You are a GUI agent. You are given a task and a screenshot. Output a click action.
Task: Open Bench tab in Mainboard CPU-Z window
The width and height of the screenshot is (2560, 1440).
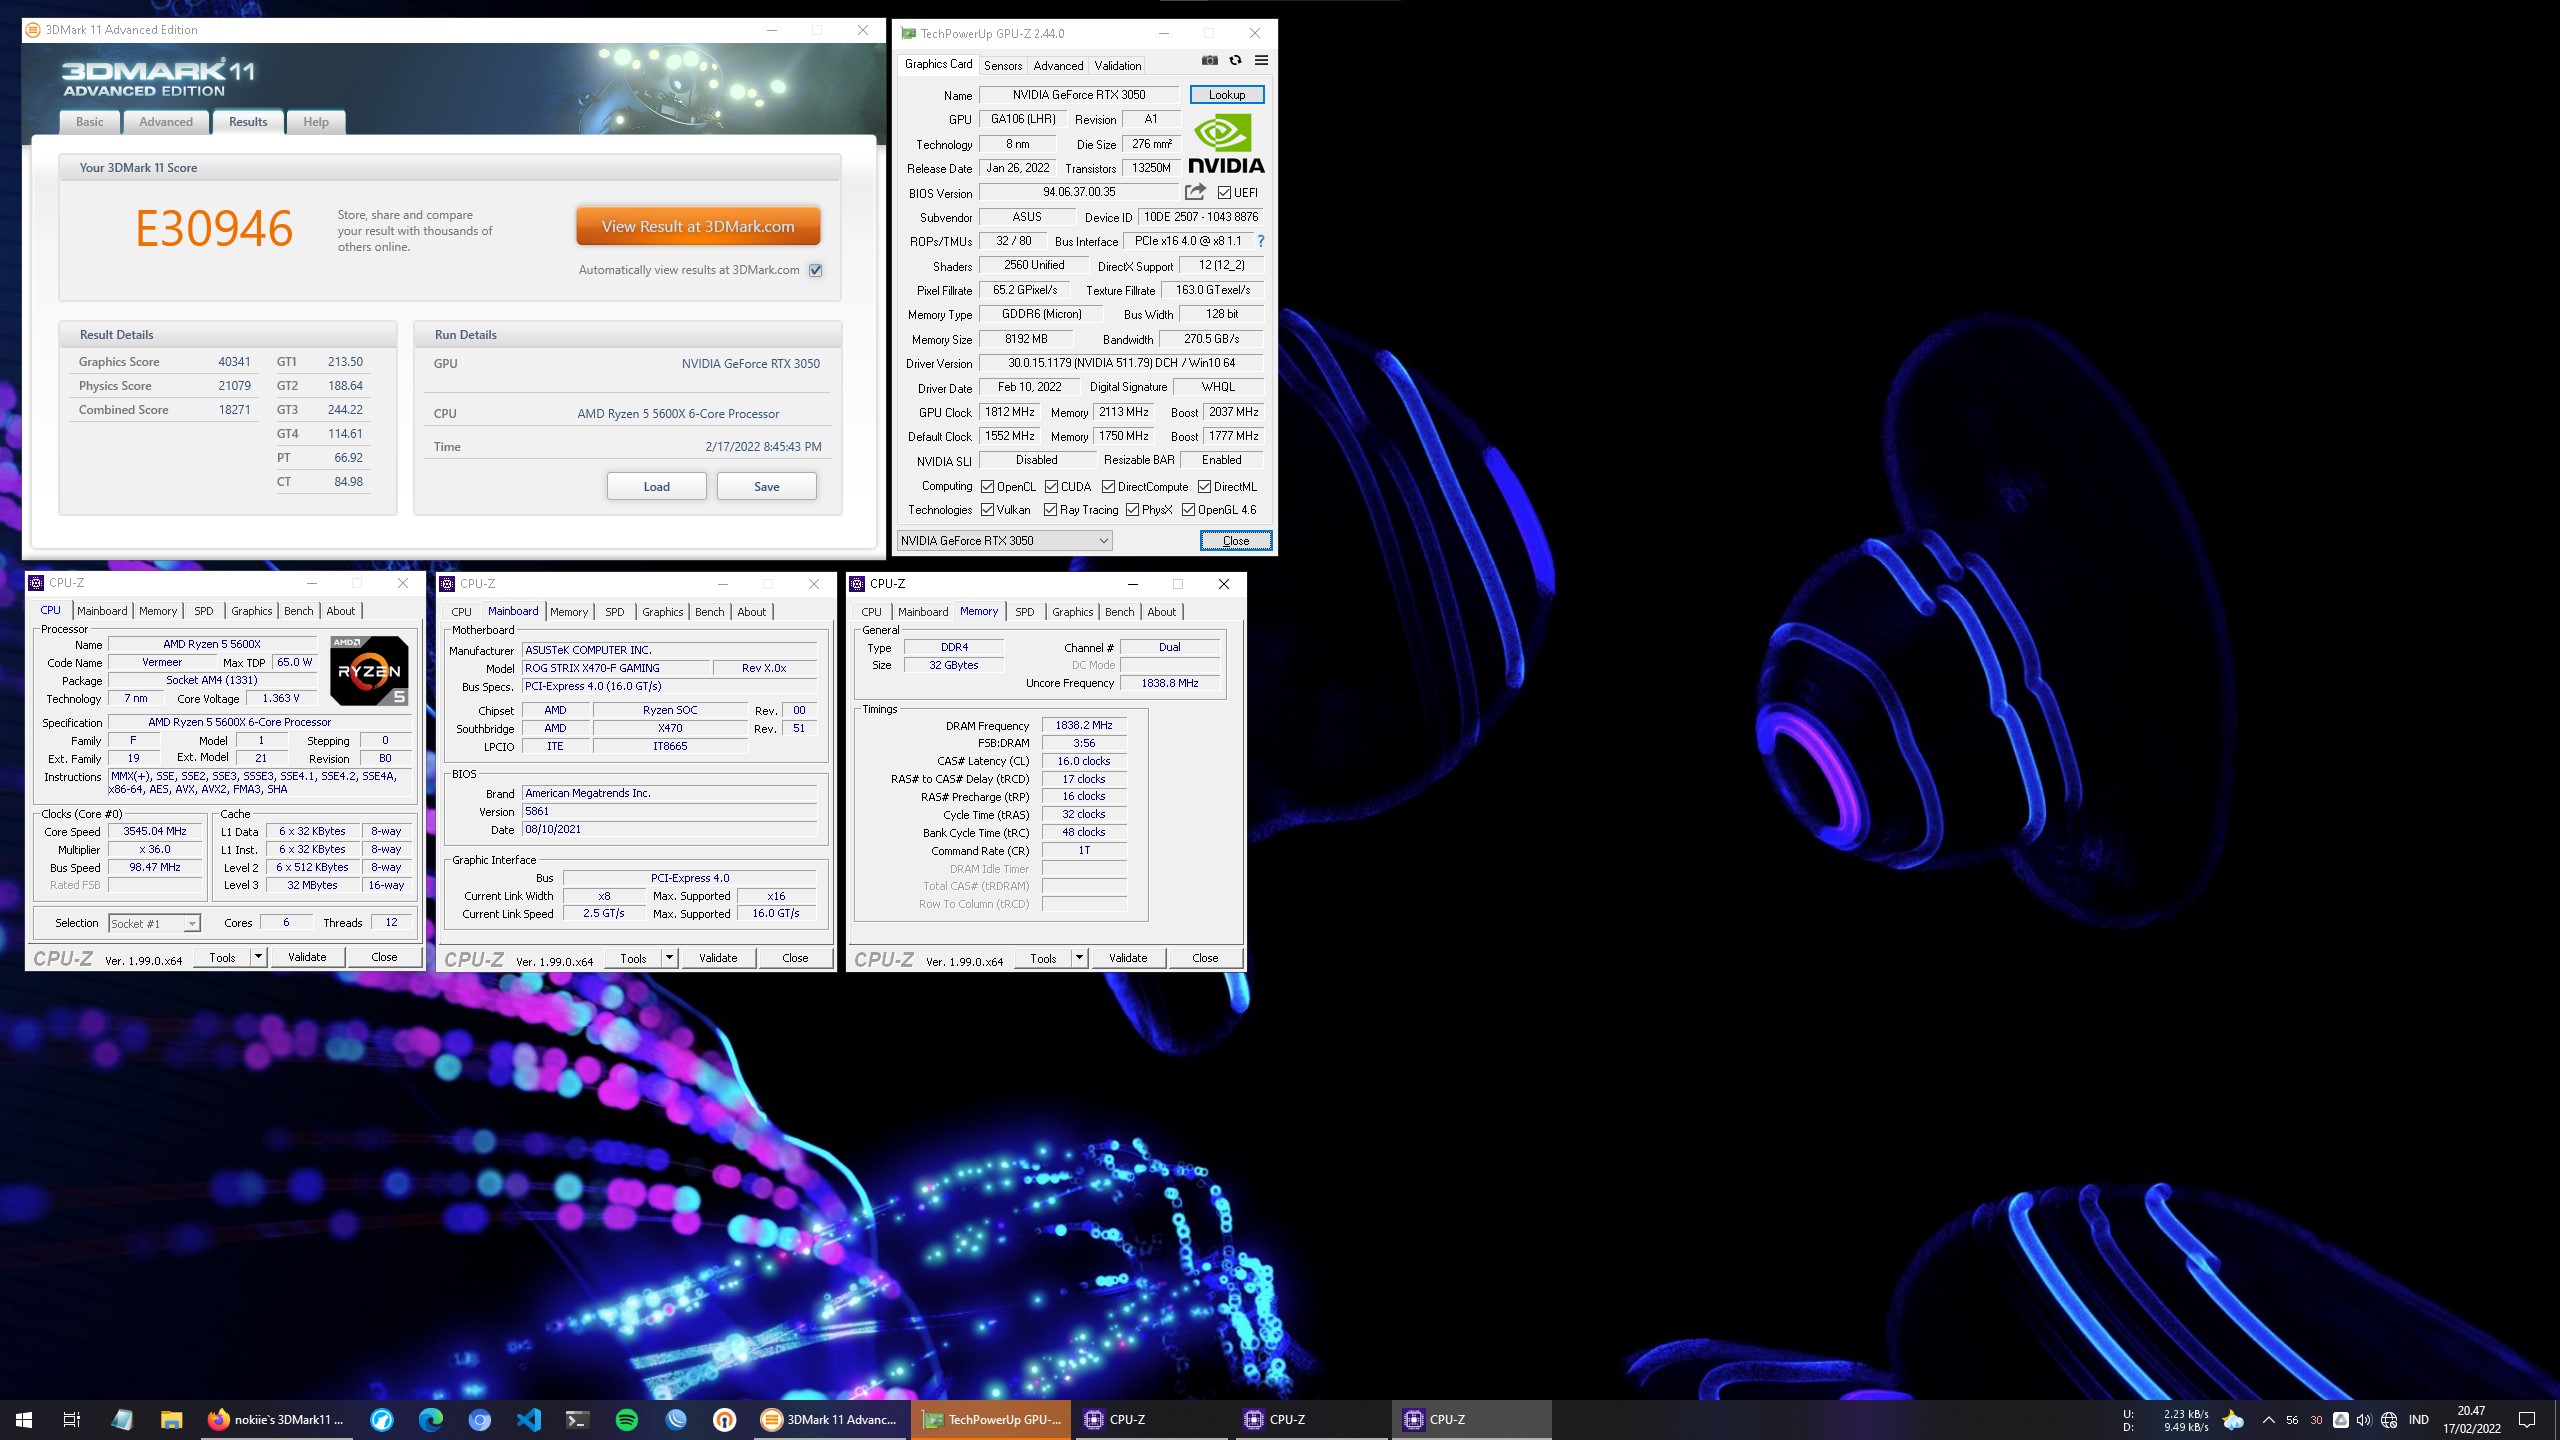(x=709, y=612)
